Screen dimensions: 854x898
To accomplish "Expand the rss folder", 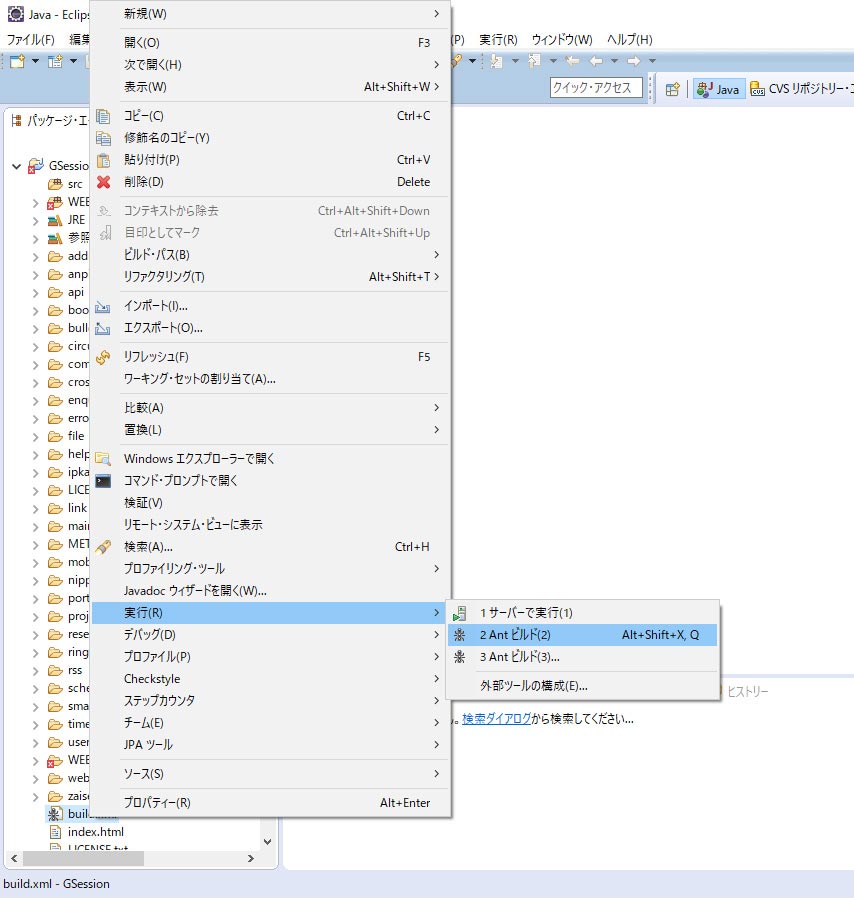I will coord(36,671).
